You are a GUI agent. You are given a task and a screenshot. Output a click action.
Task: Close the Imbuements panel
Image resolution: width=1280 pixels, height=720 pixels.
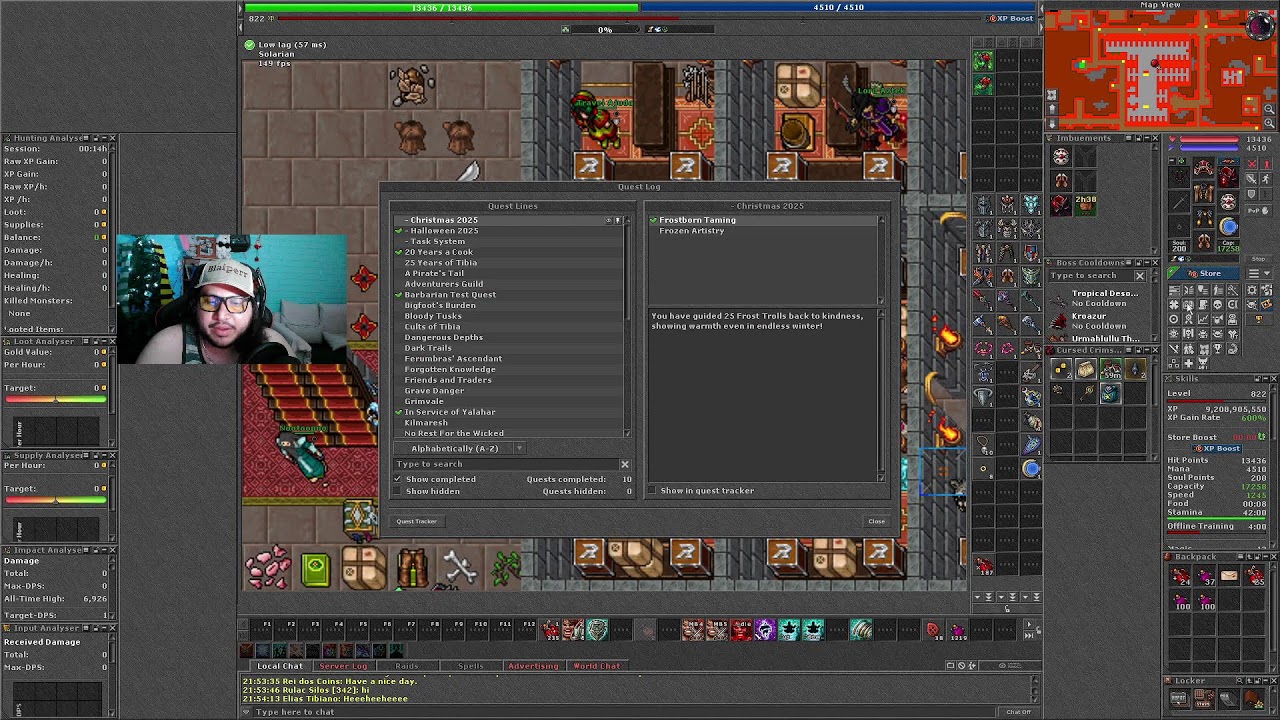tap(1156, 138)
